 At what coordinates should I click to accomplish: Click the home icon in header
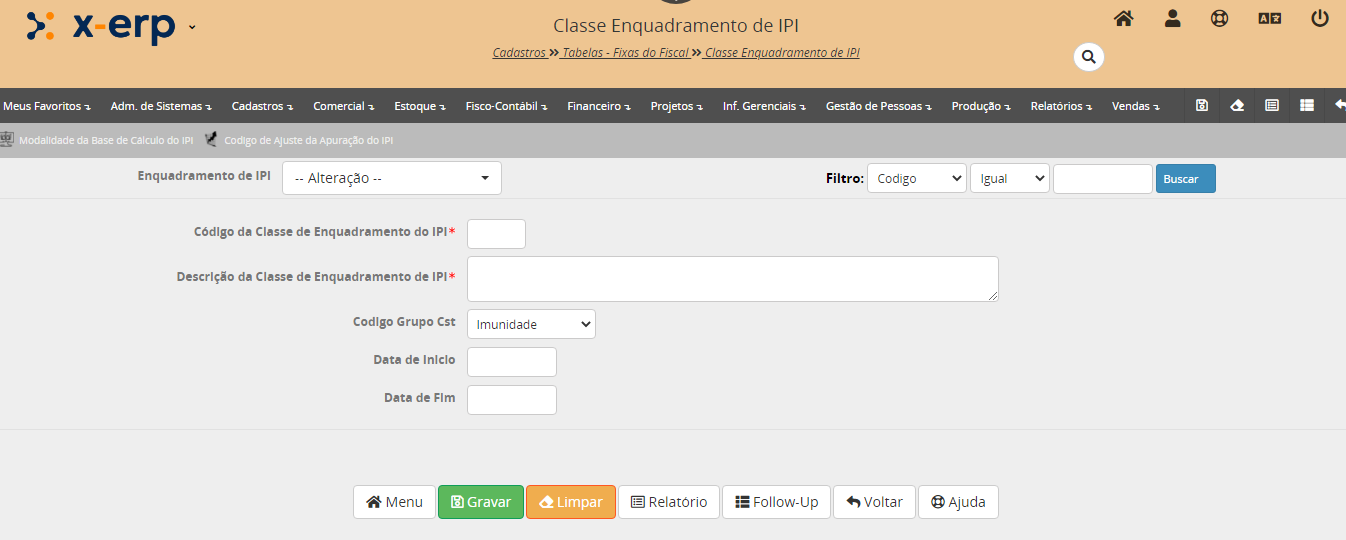pyautogui.click(x=1123, y=18)
